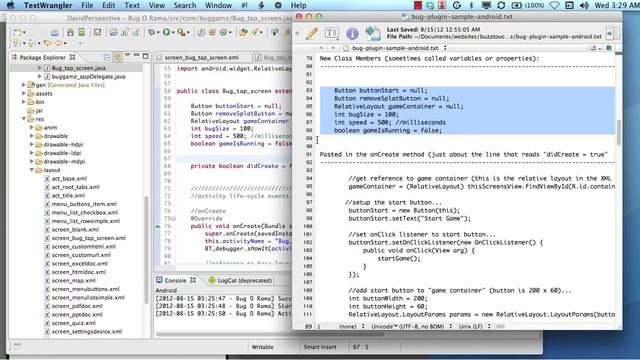Select the Package Explorer tab
This screenshot has width=640, height=360.
[42, 57]
